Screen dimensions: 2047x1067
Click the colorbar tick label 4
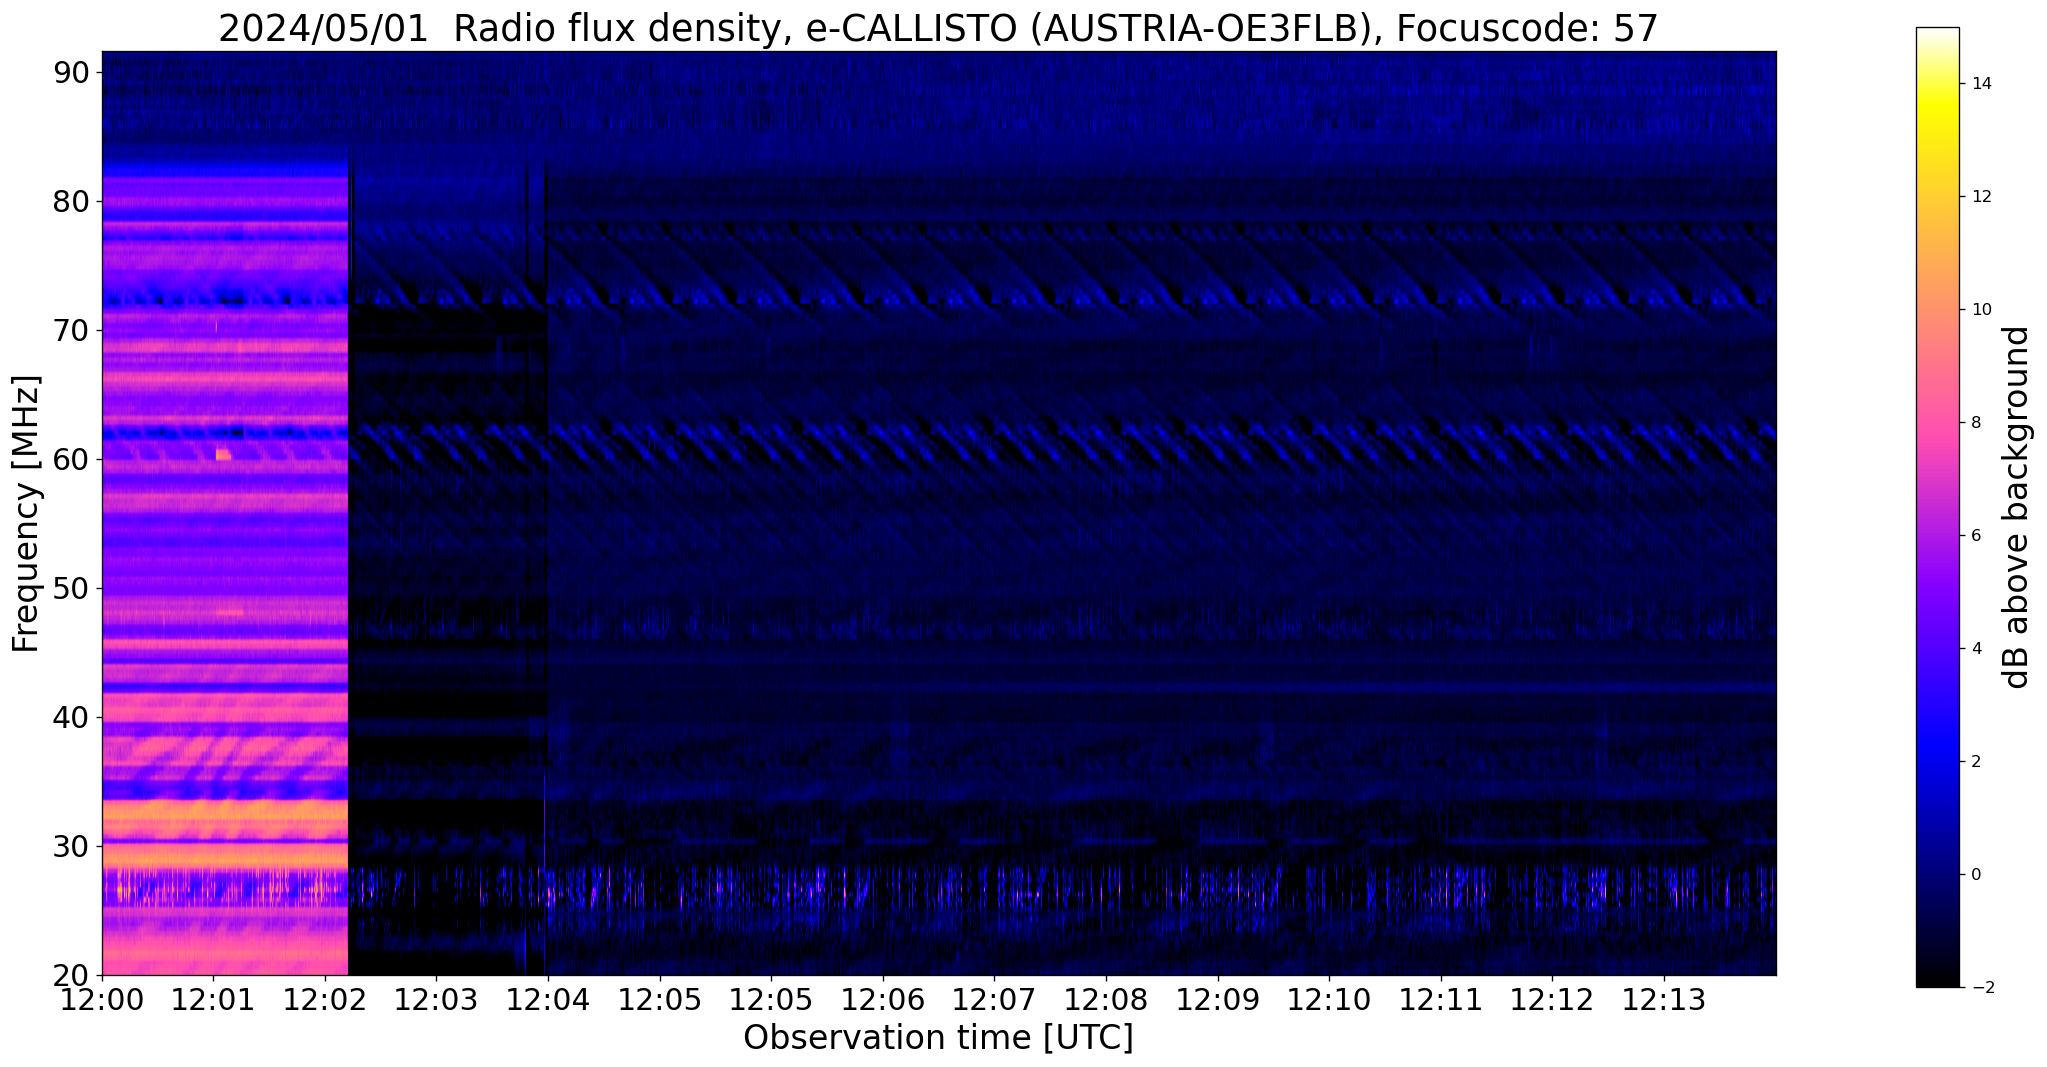(x=1974, y=649)
